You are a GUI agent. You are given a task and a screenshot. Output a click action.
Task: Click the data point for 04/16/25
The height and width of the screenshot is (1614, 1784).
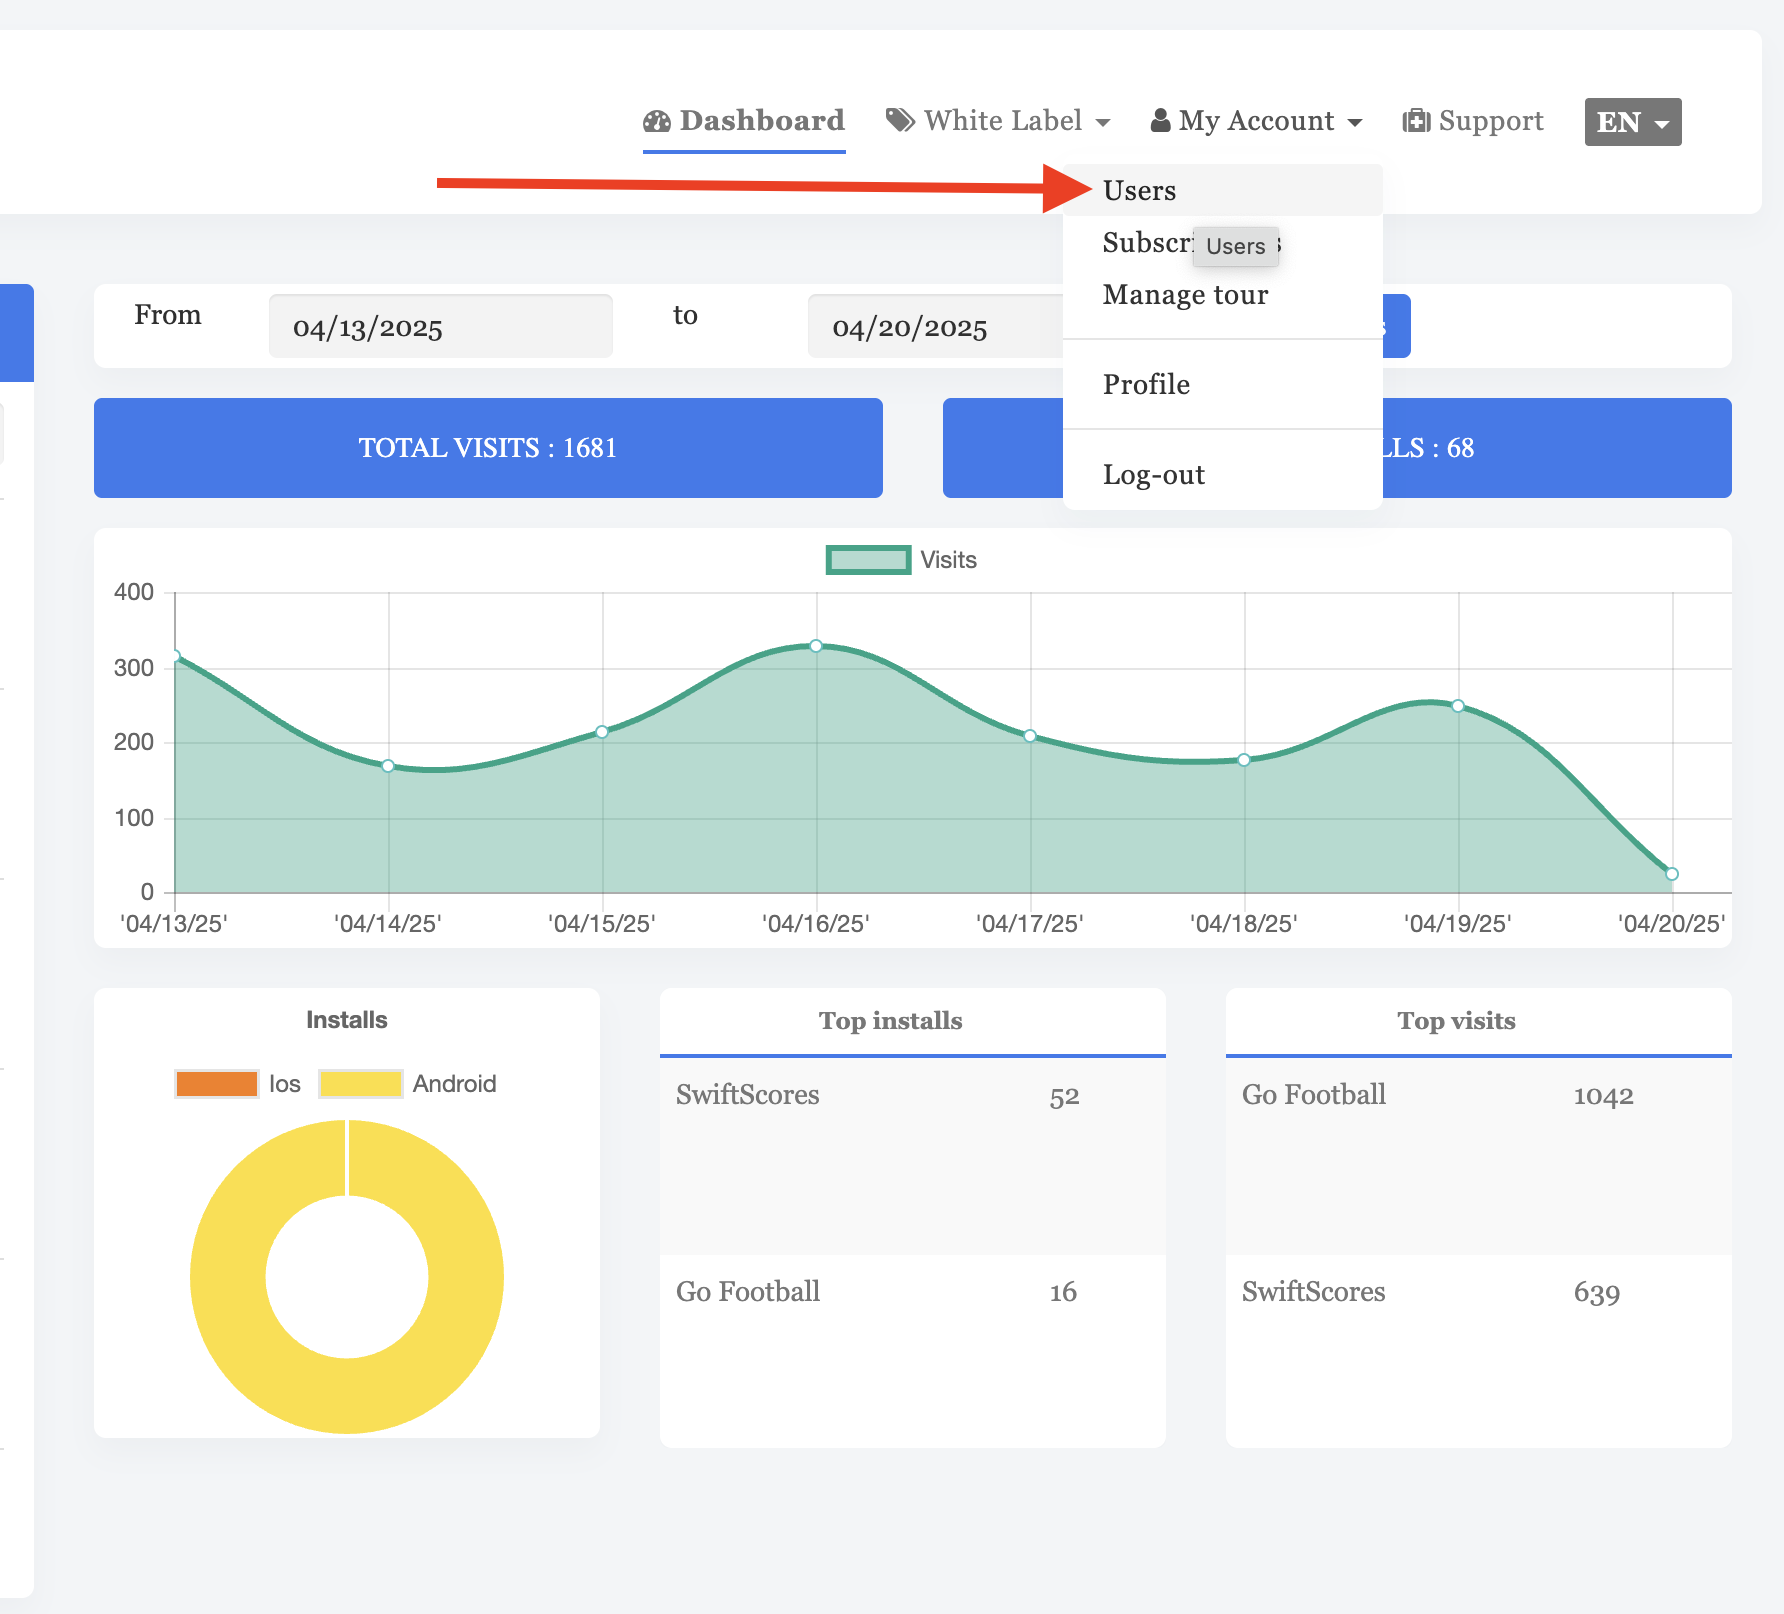[x=817, y=646]
